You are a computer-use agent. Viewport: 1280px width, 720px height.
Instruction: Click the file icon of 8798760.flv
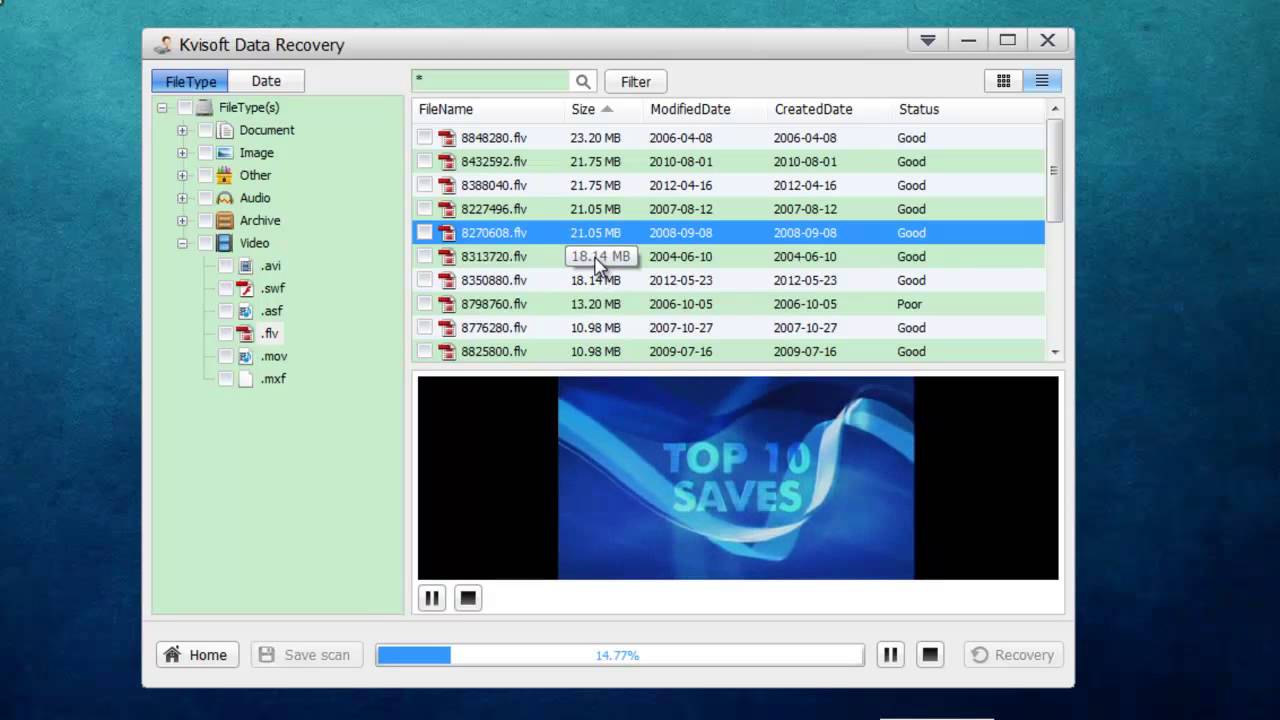447,304
